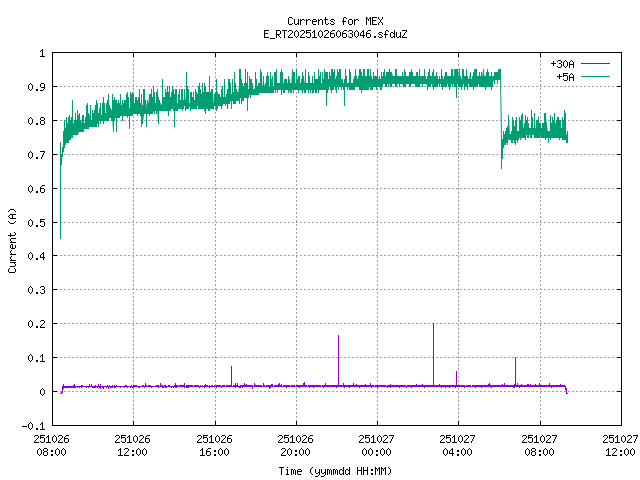Viewport: 640px width, 480px height.
Task: Click the E_RT2025102606304​6.sfduZ filename subtitle
Action: pos(334,34)
